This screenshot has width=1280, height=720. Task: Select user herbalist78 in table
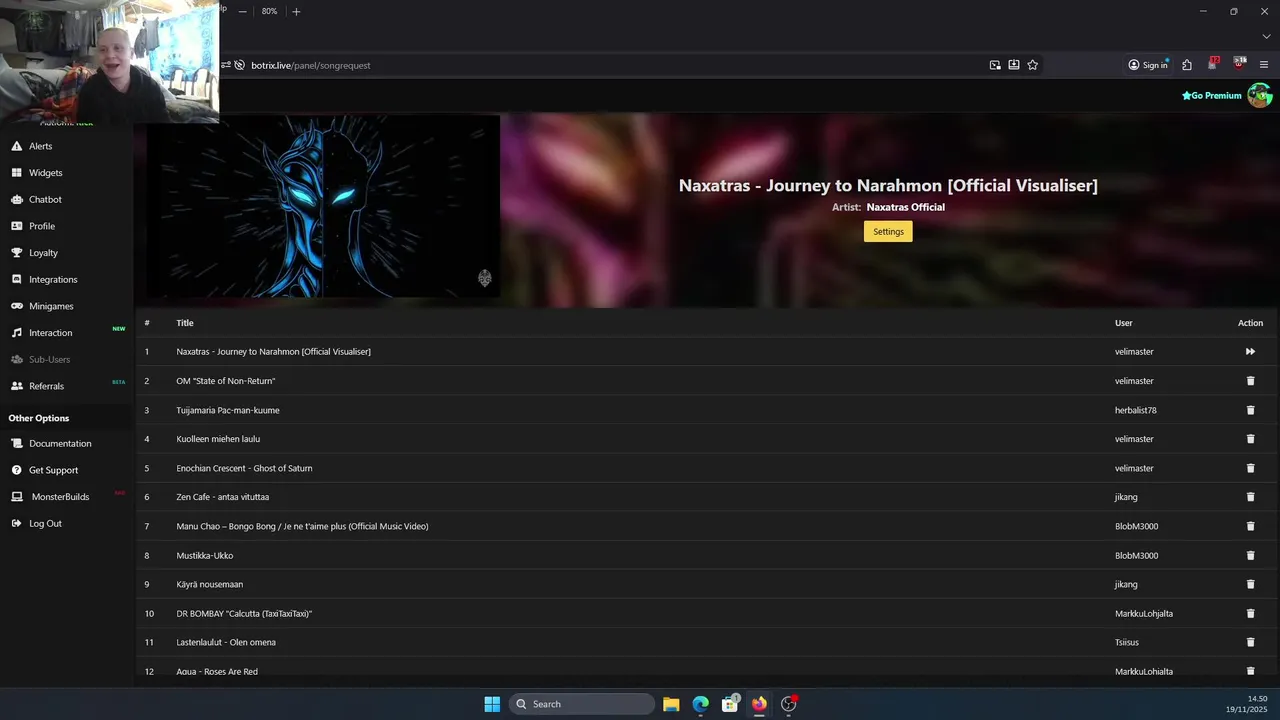point(1136,410)
